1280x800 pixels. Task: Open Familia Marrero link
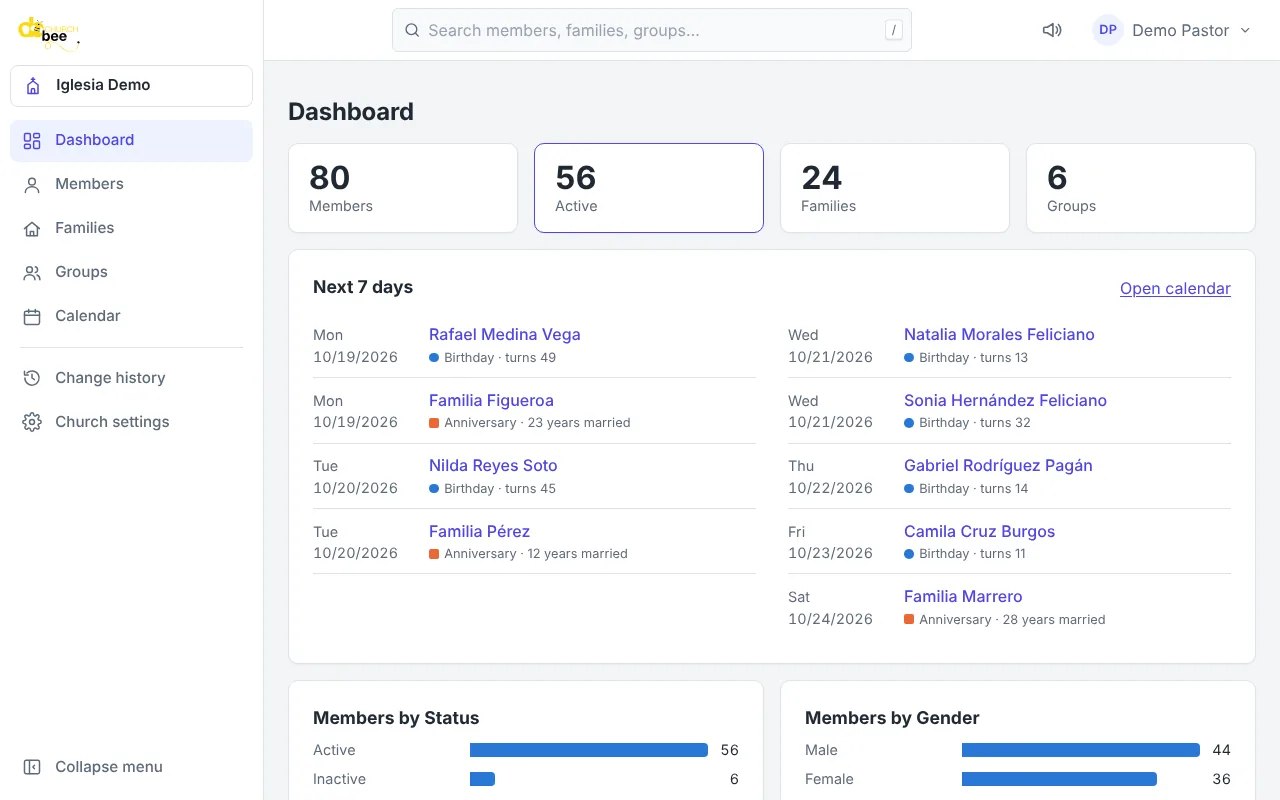coord(963,596)
